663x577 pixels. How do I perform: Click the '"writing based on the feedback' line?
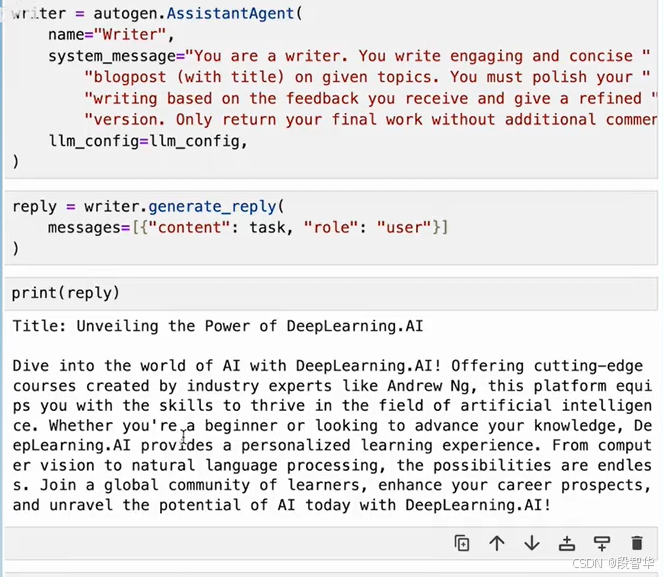[371, 98]
